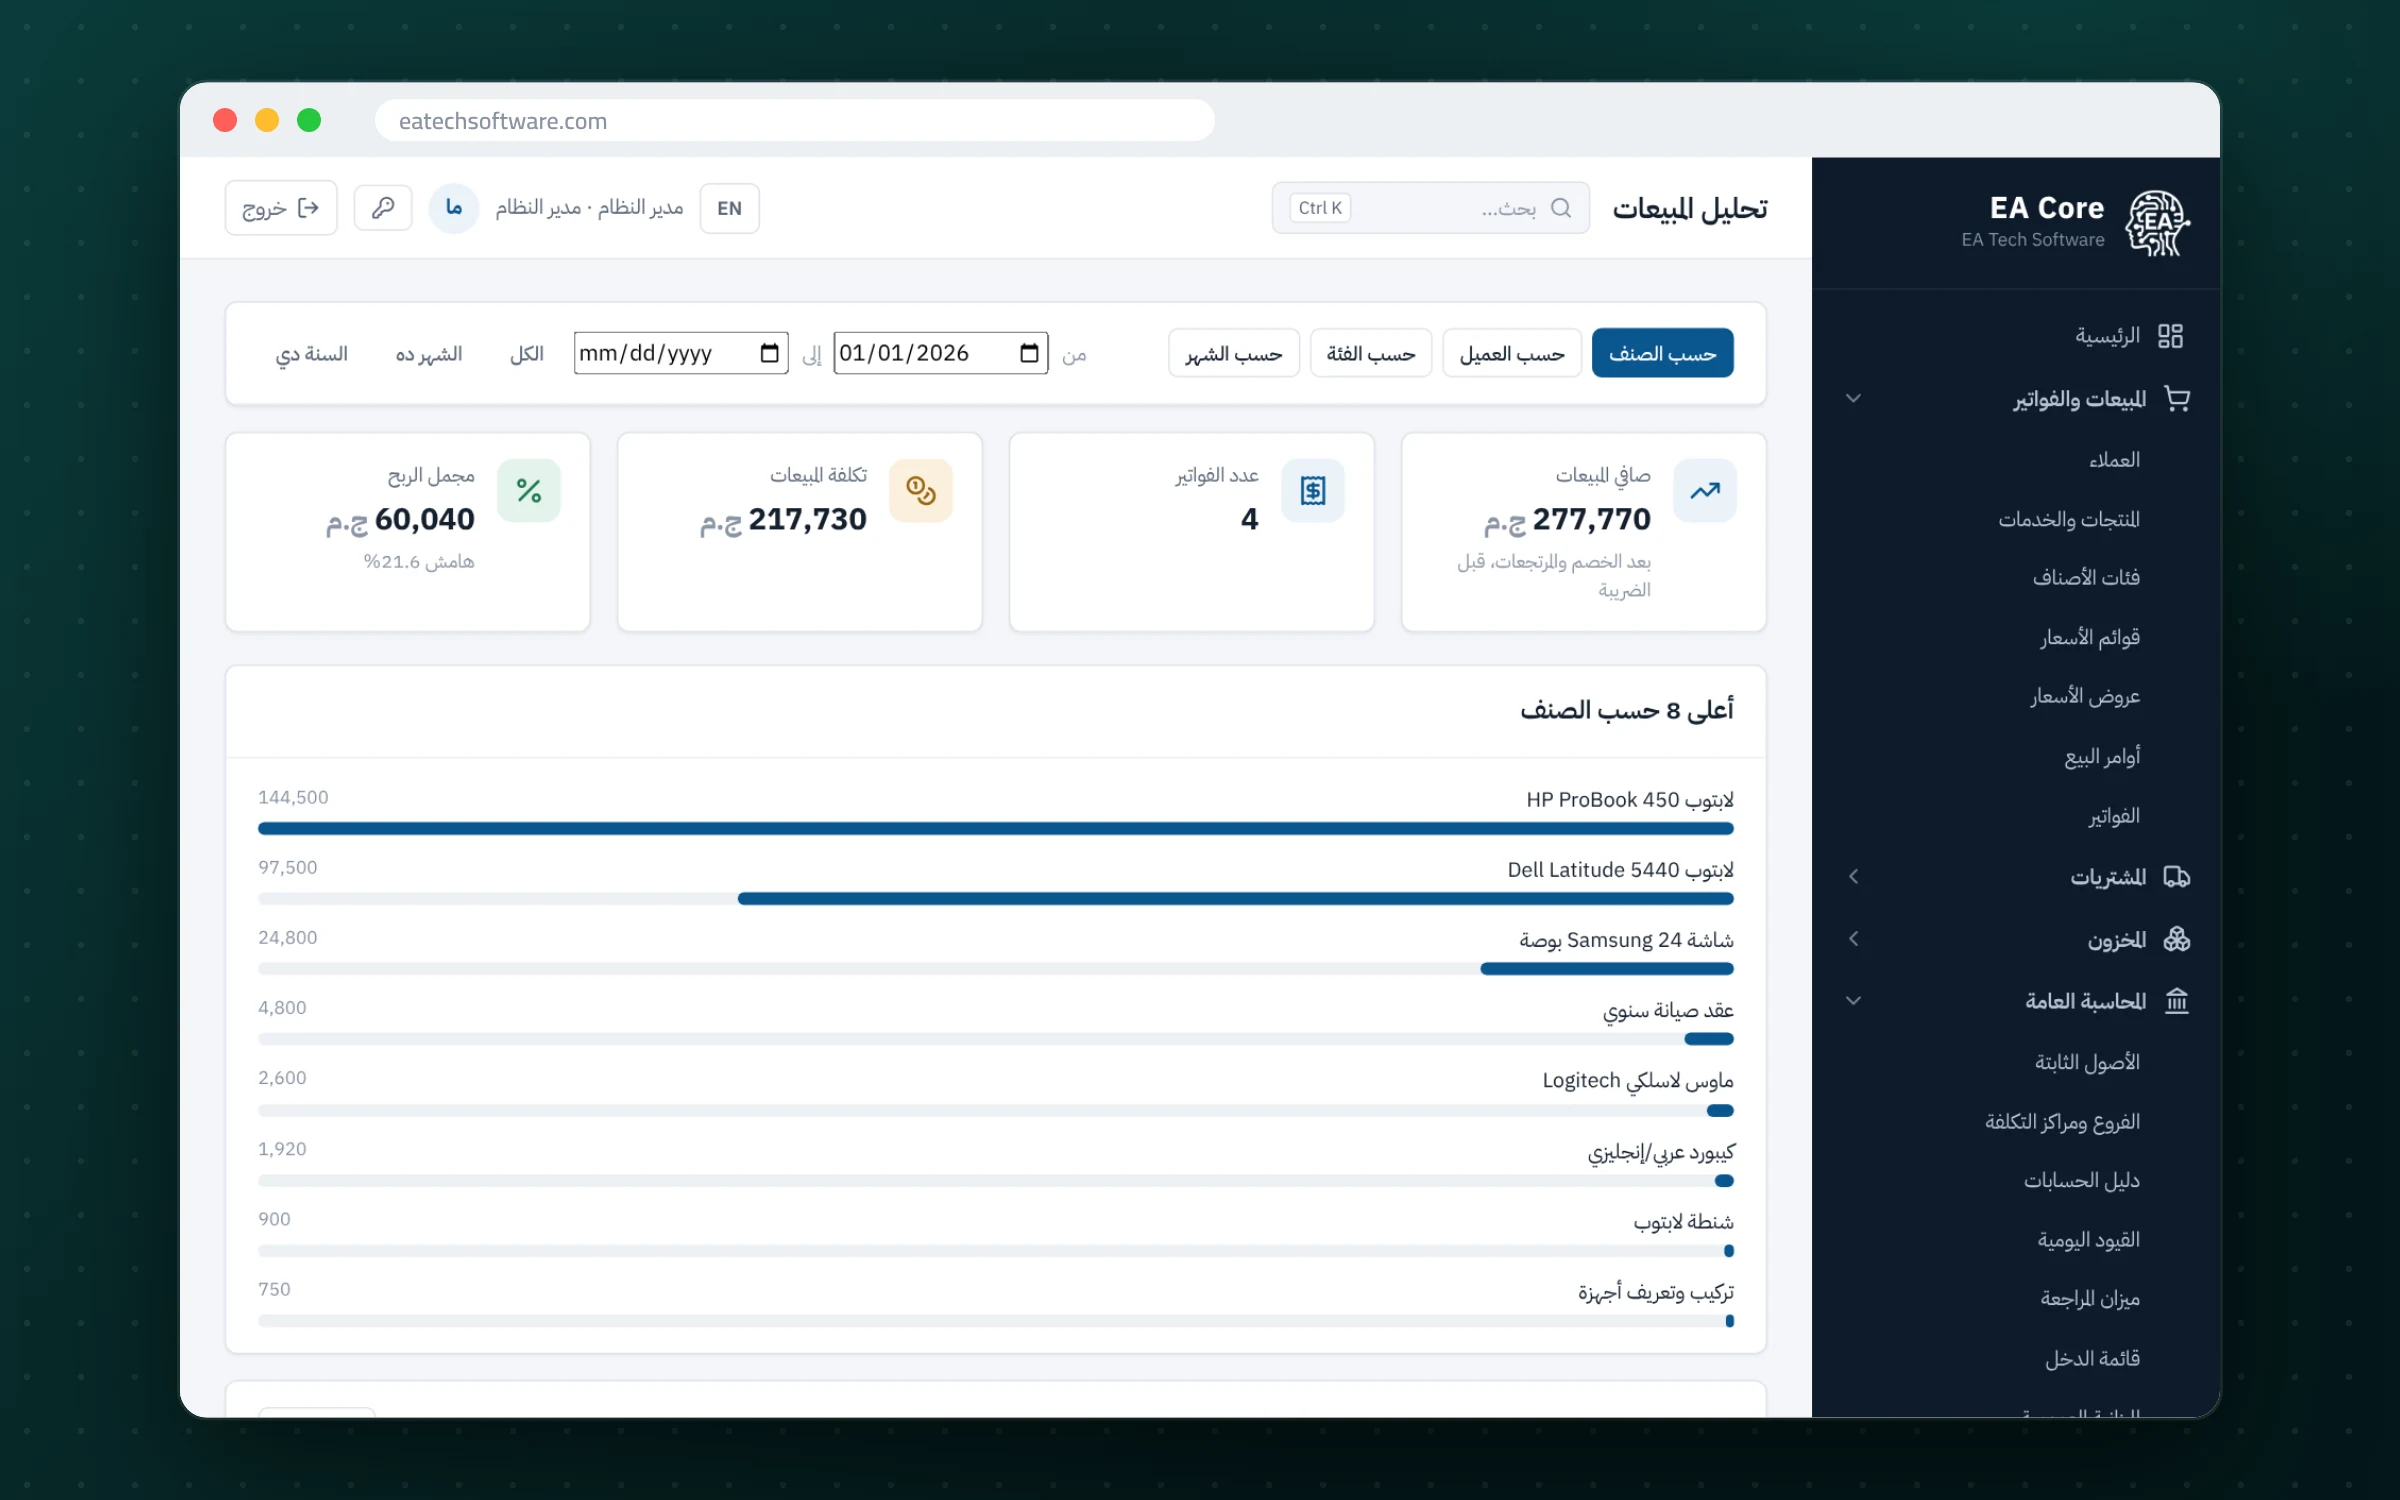This screenshot has height=1500, width=2400.
Task: Collapse the المحاسبة العامة section chevron
Action: coord(1853,1001)
